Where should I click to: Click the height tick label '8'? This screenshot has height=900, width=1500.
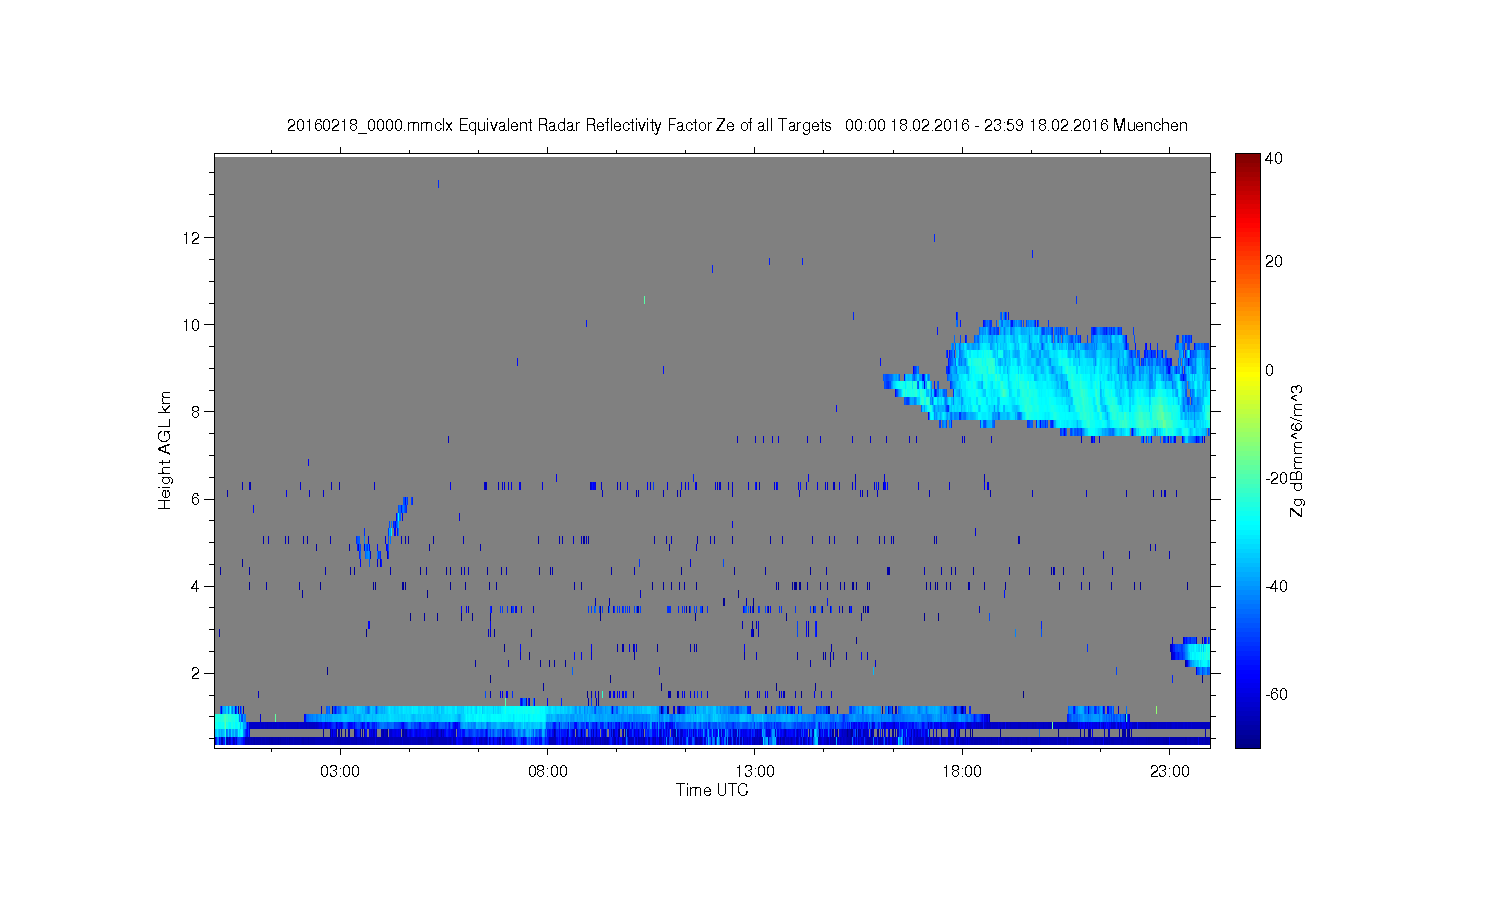[x=197, y=412]
